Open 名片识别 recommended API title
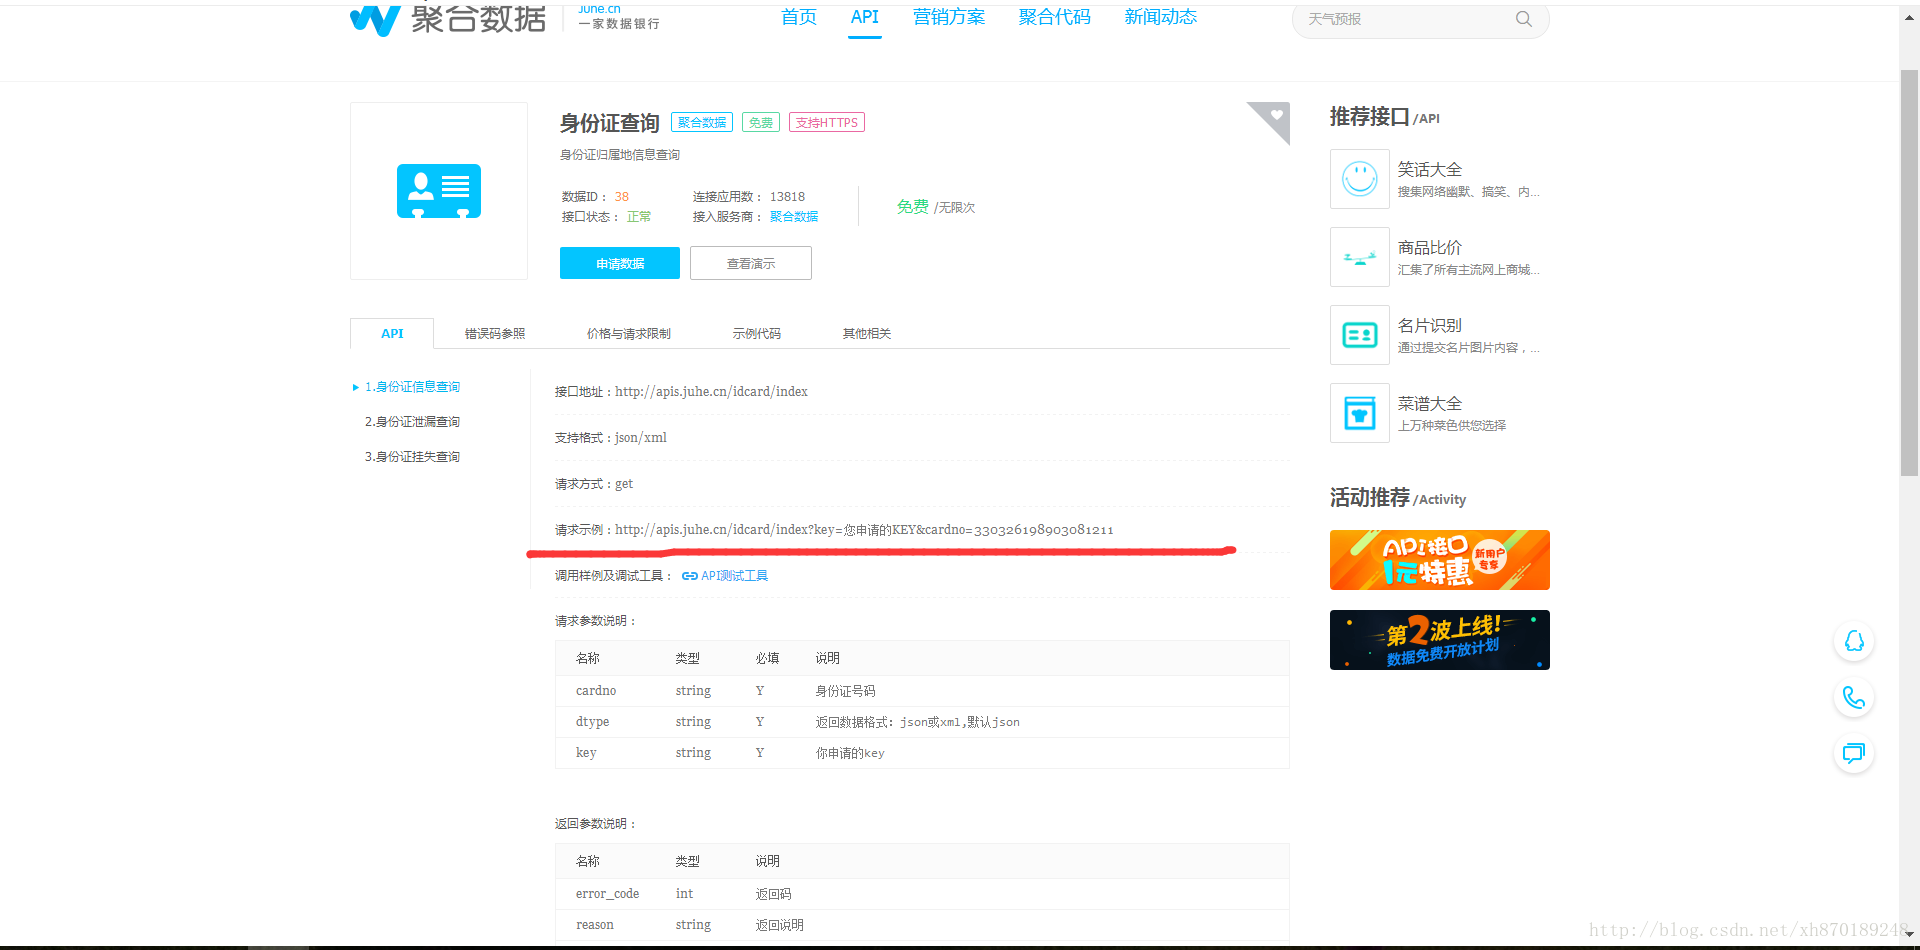1920x950 pixels. (x=1430, y=325)
